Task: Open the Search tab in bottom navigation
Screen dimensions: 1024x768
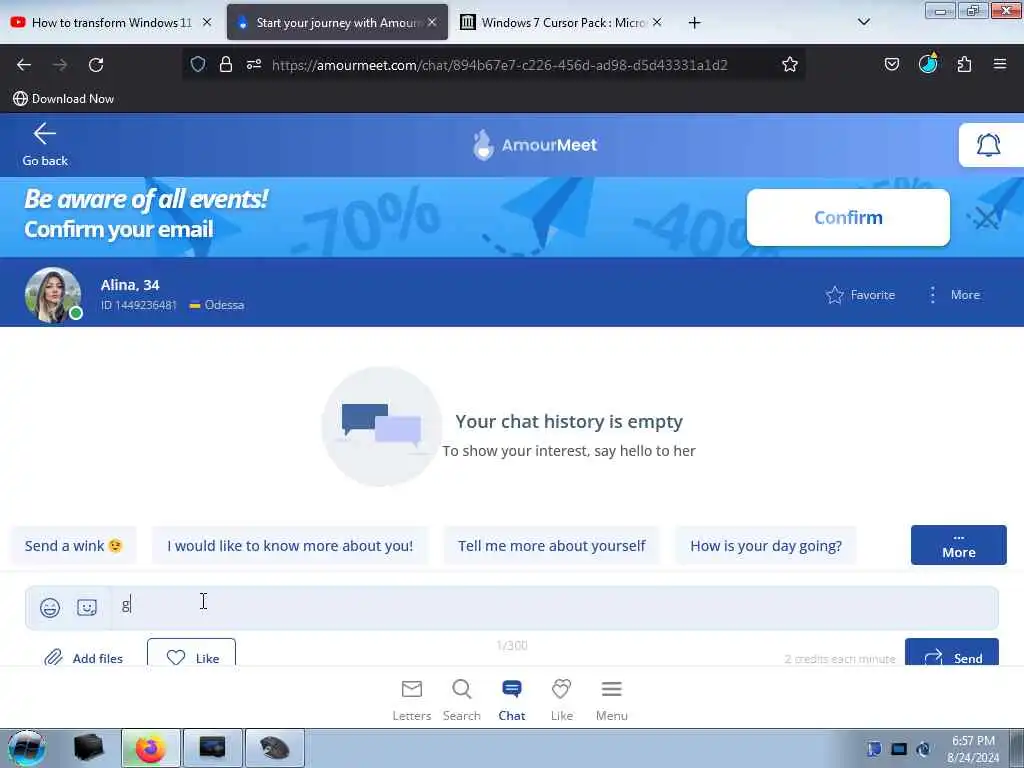Action: 462,700
